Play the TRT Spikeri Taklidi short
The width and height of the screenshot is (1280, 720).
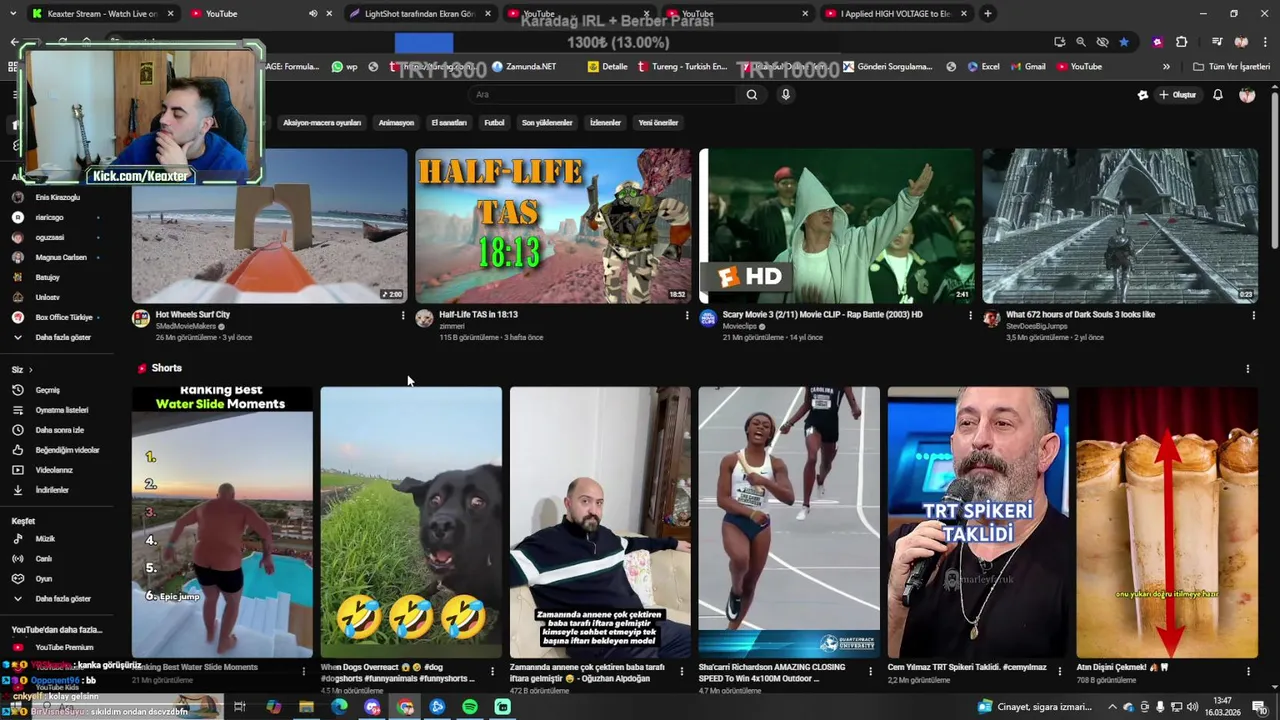pyautogui.click(x=978, y=522)
